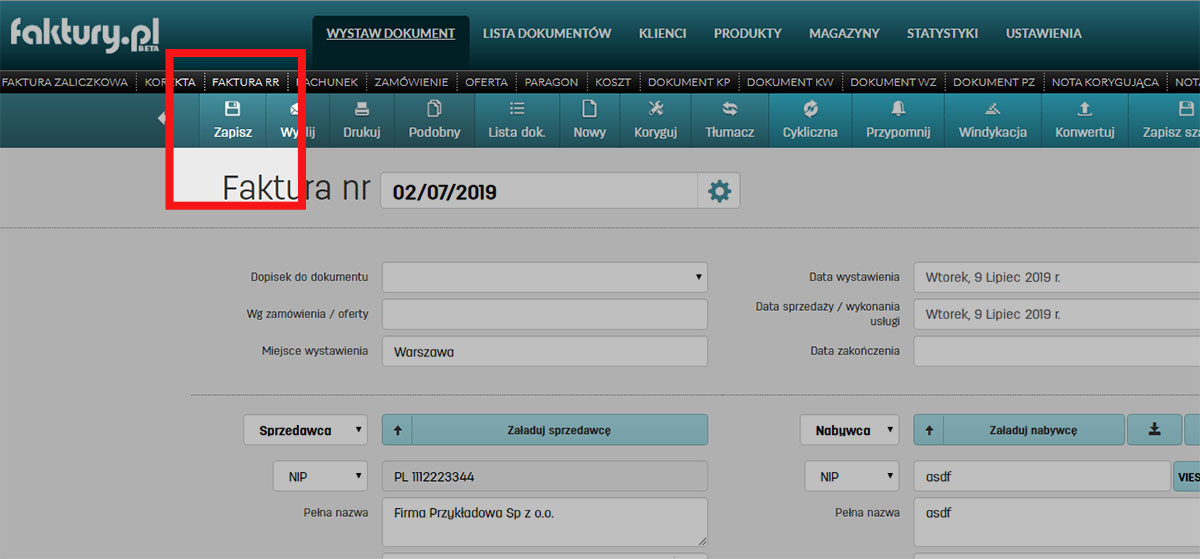Click the Koryguj tools icon
The width and height of the screenshot is (1200, 559).
pos(656,110)
